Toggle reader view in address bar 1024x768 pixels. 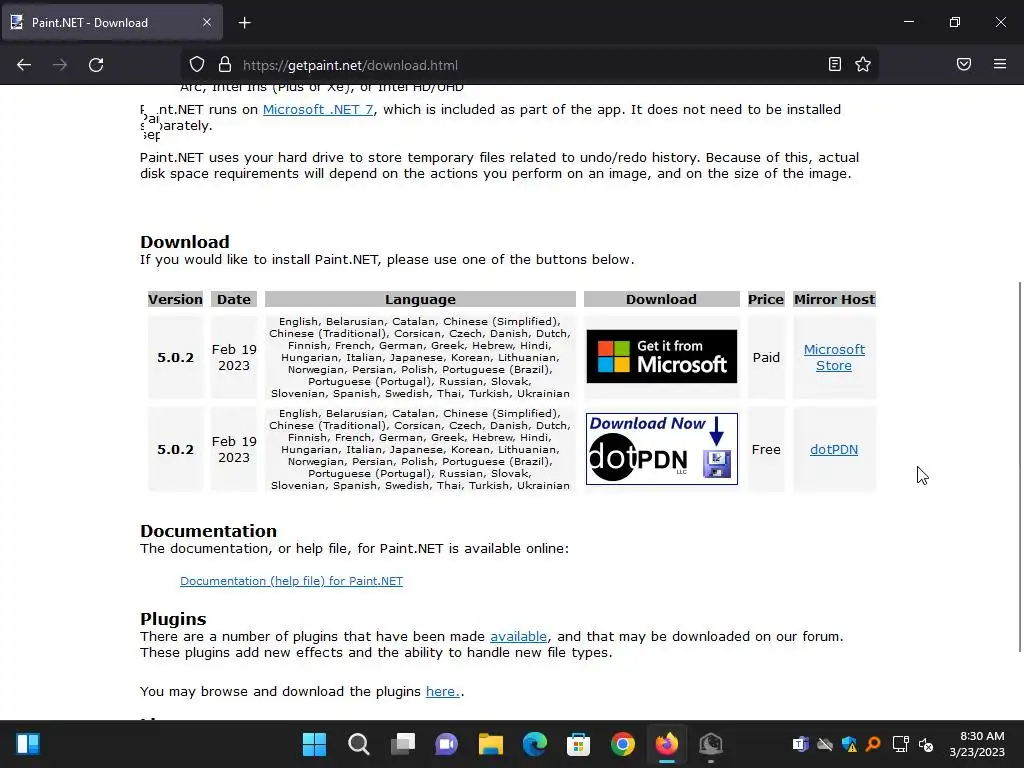point(835,64)
